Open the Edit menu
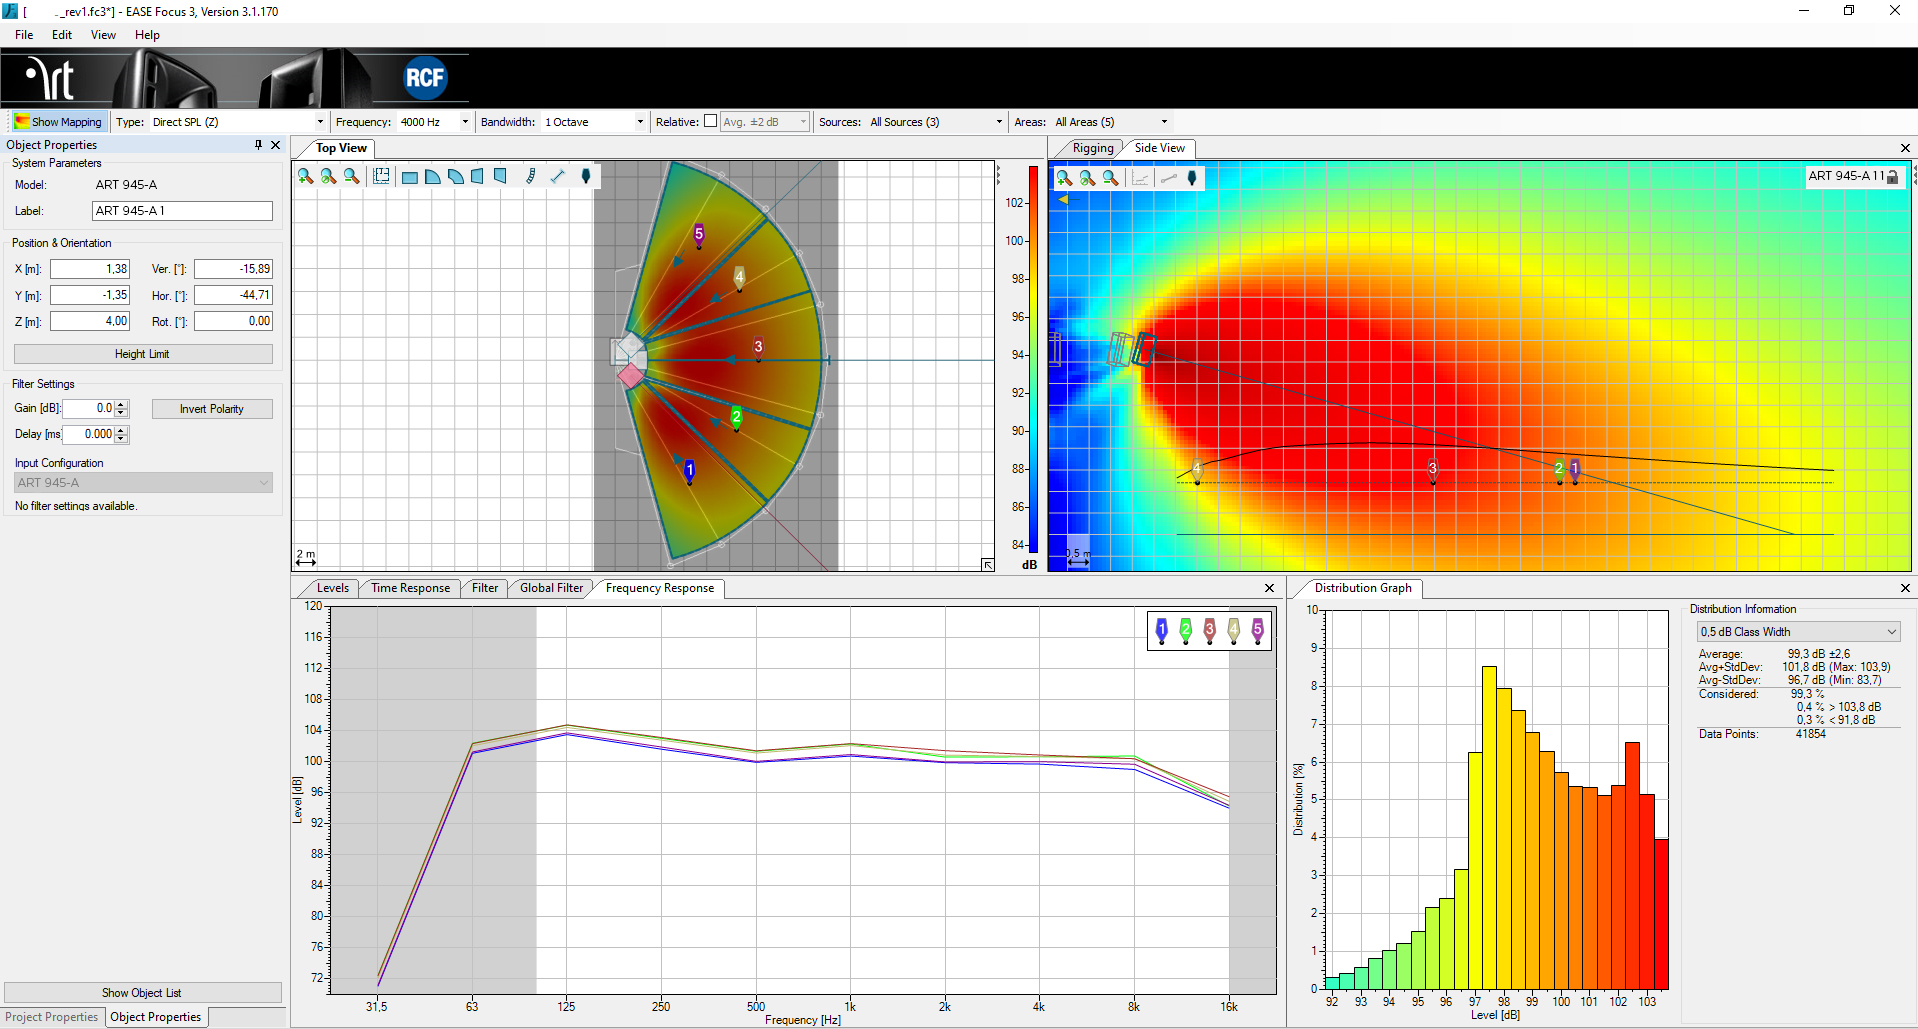This screenshot has width=1918, height=1029. tap(62, 35)
